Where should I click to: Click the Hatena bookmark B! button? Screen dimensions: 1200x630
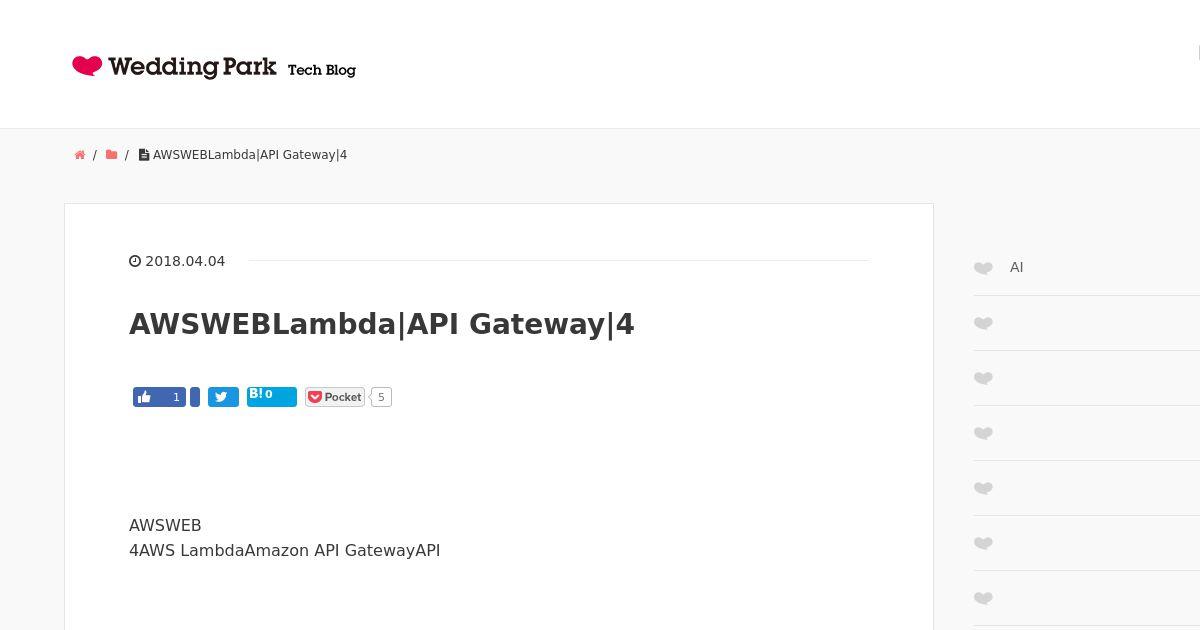tap(272, 397)
